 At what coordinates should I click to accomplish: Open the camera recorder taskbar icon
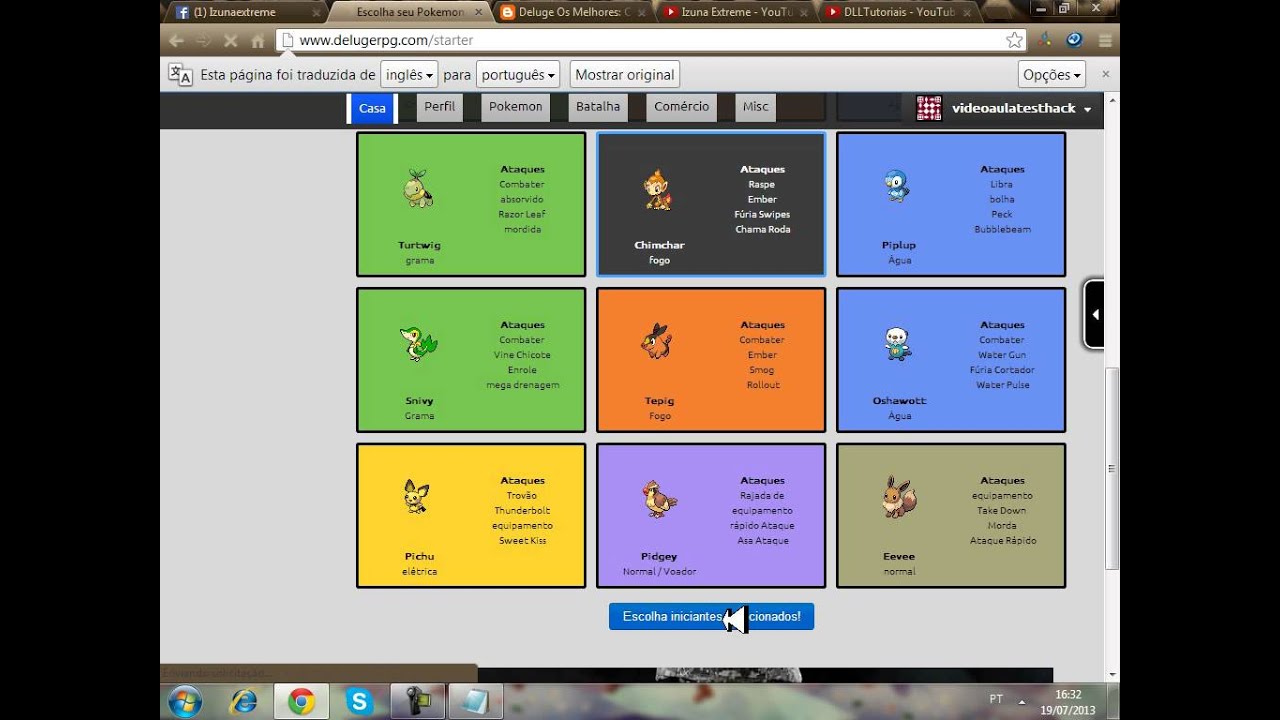pyautogui.click(x=417, y=702)
